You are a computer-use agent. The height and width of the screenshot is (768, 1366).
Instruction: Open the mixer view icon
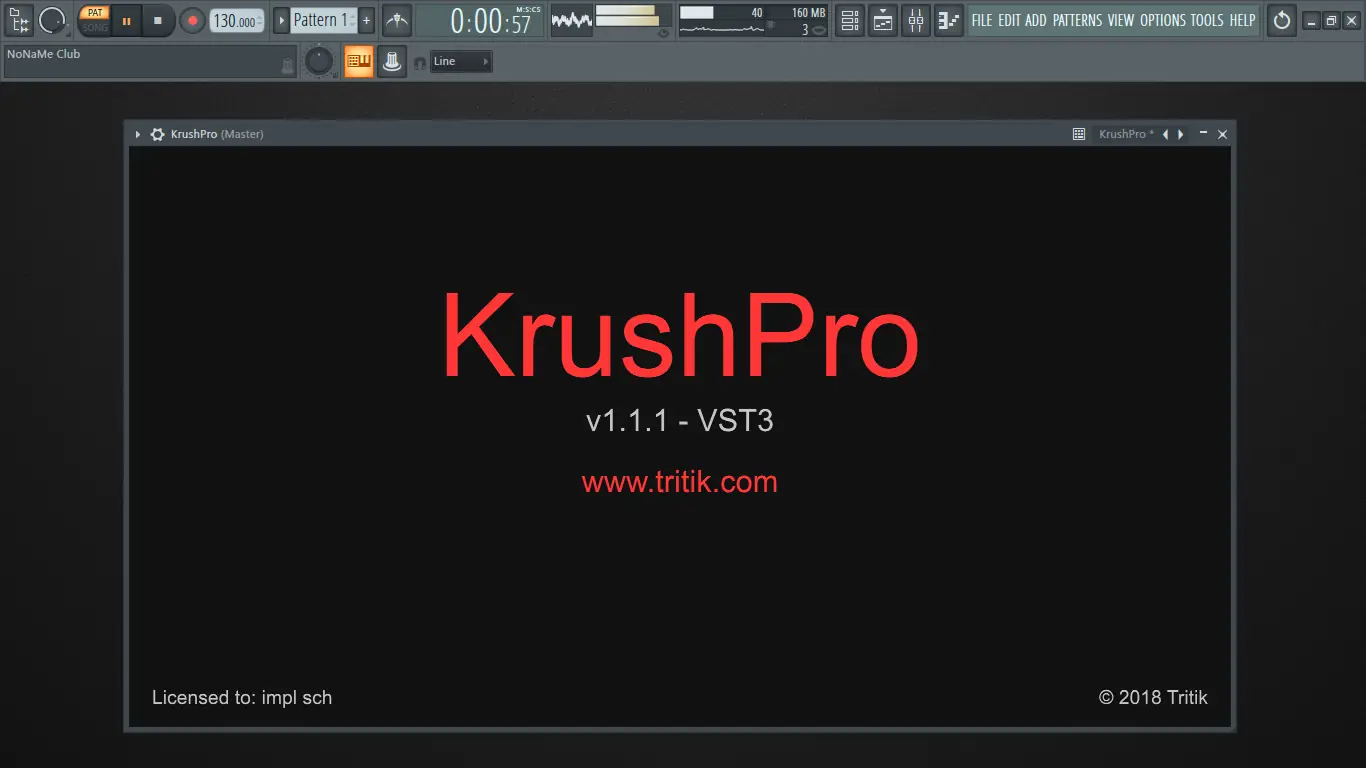tap(916, 20)
